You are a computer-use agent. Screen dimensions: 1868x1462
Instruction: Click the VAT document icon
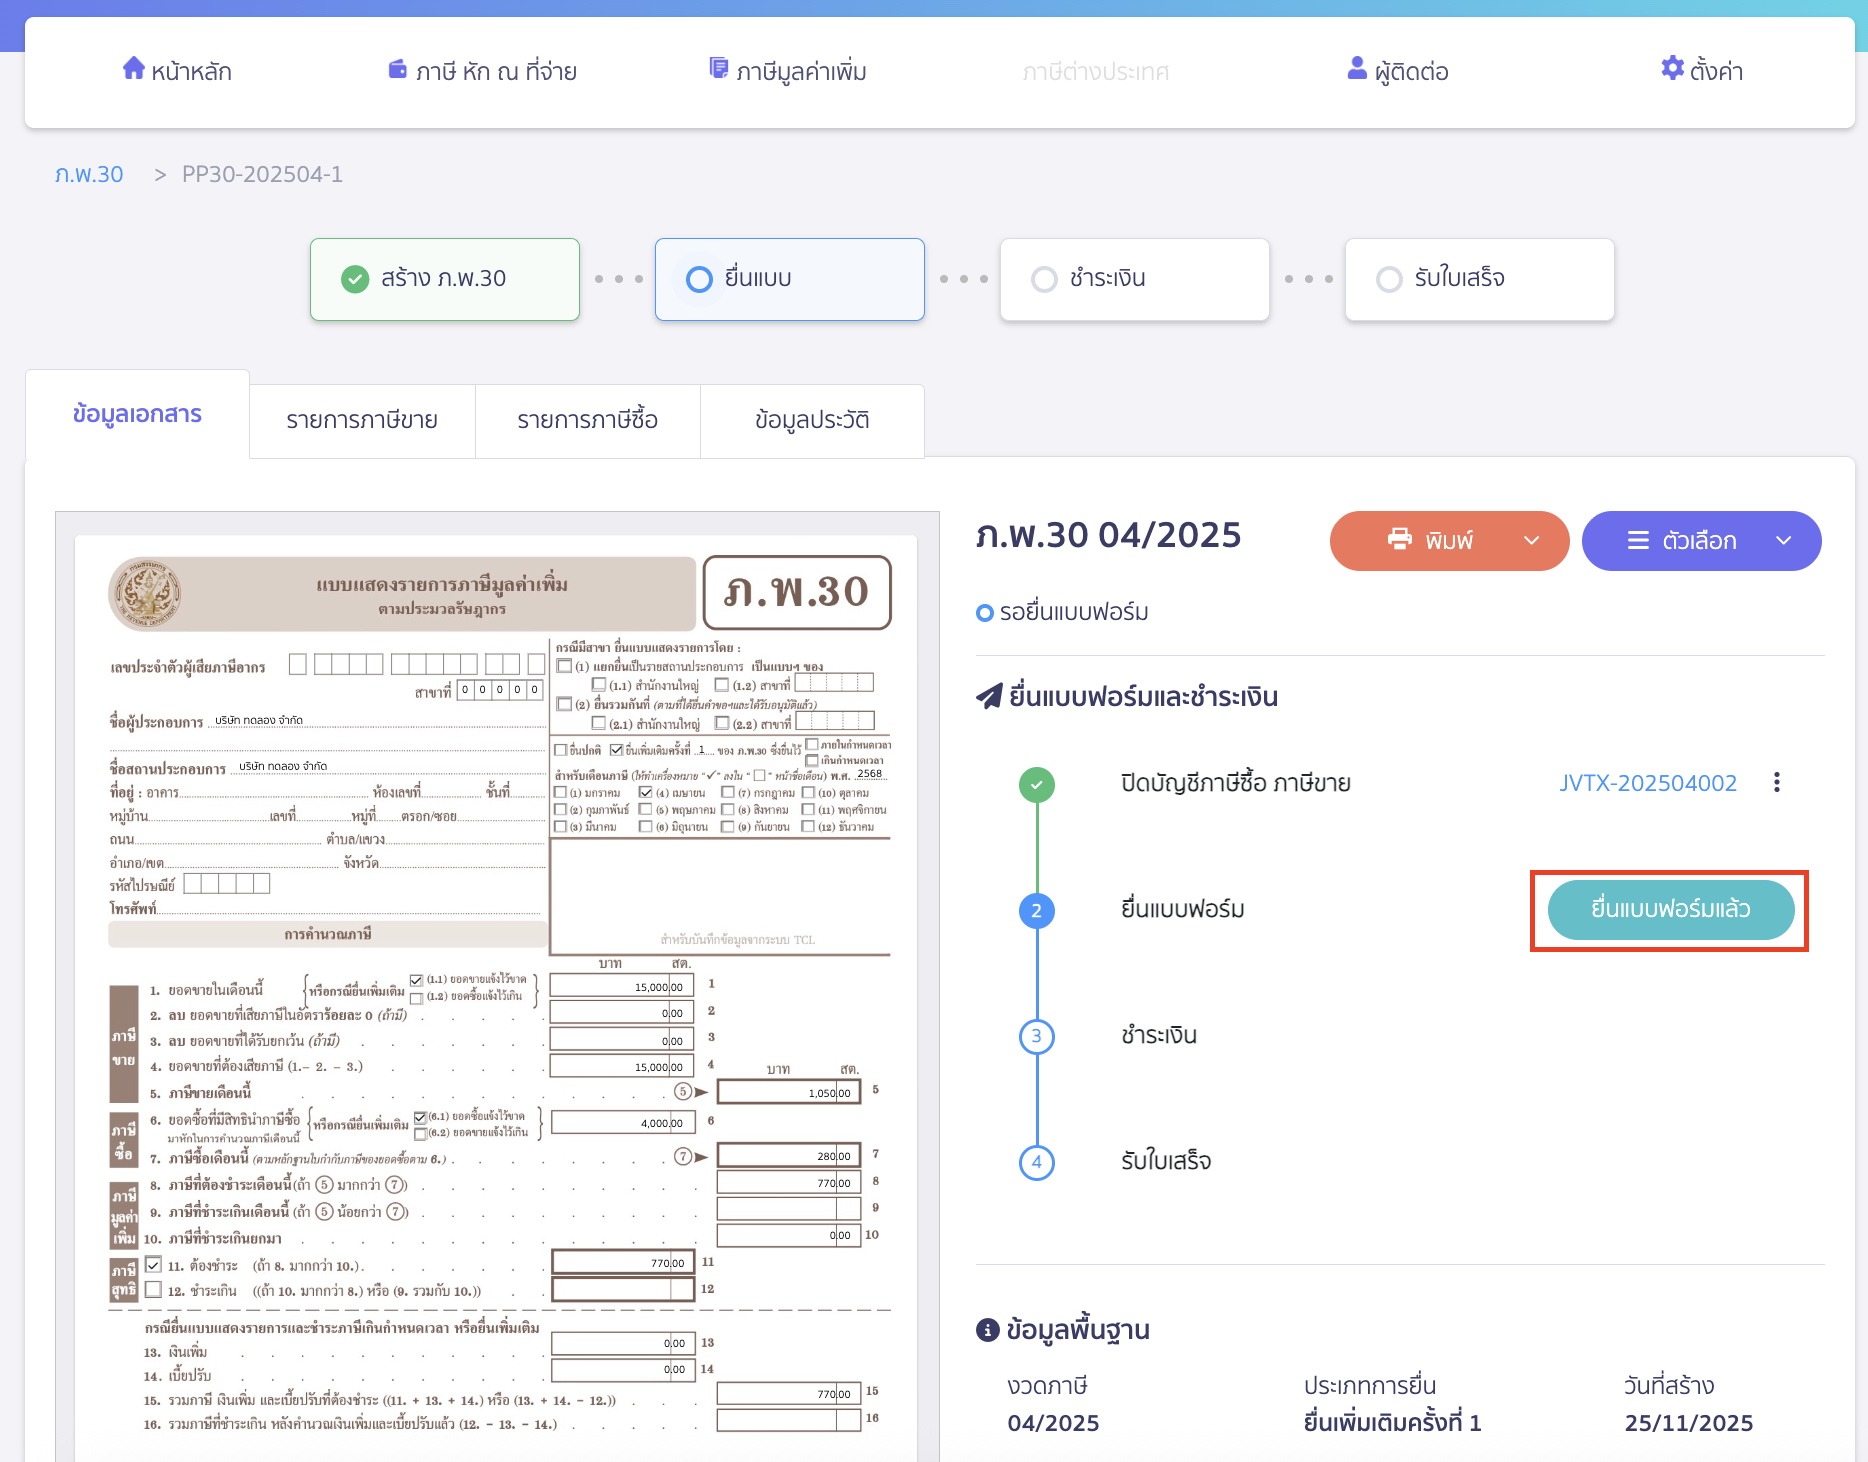click(718, 68)
